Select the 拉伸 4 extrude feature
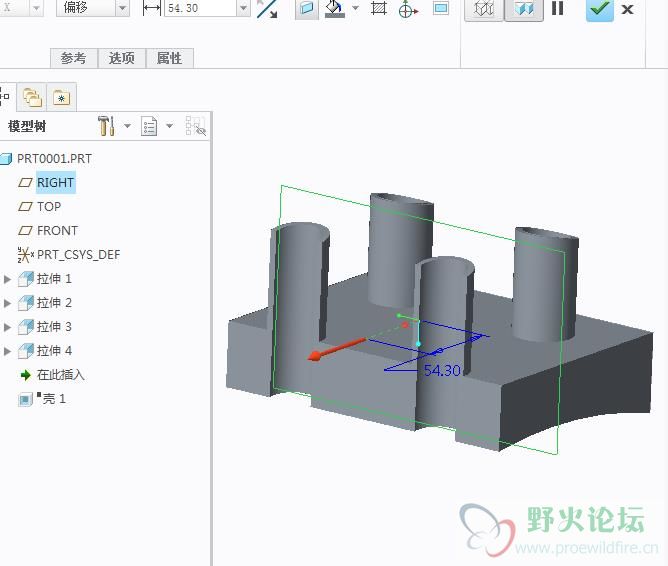 point(54,351)
